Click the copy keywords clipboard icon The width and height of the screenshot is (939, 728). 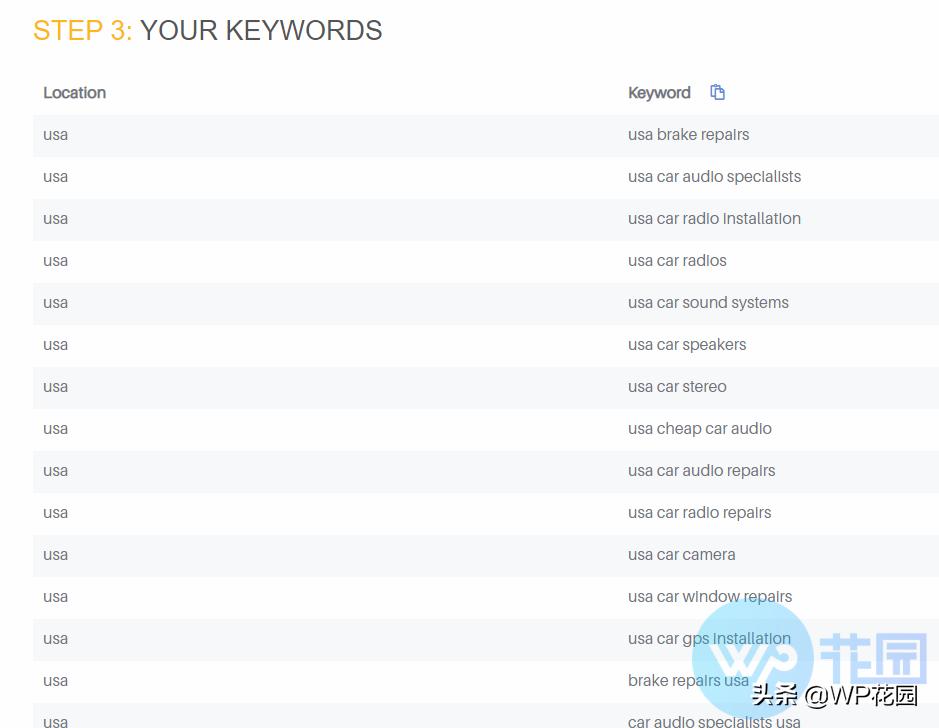click(717, 92)
